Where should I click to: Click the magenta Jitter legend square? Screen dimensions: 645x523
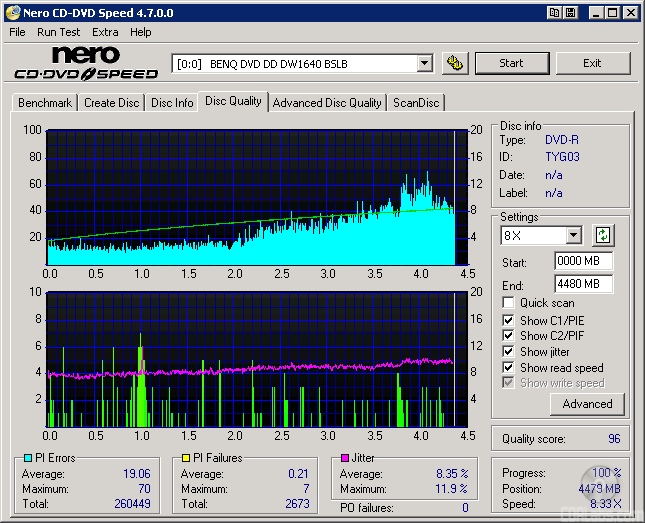coord(343,459)
